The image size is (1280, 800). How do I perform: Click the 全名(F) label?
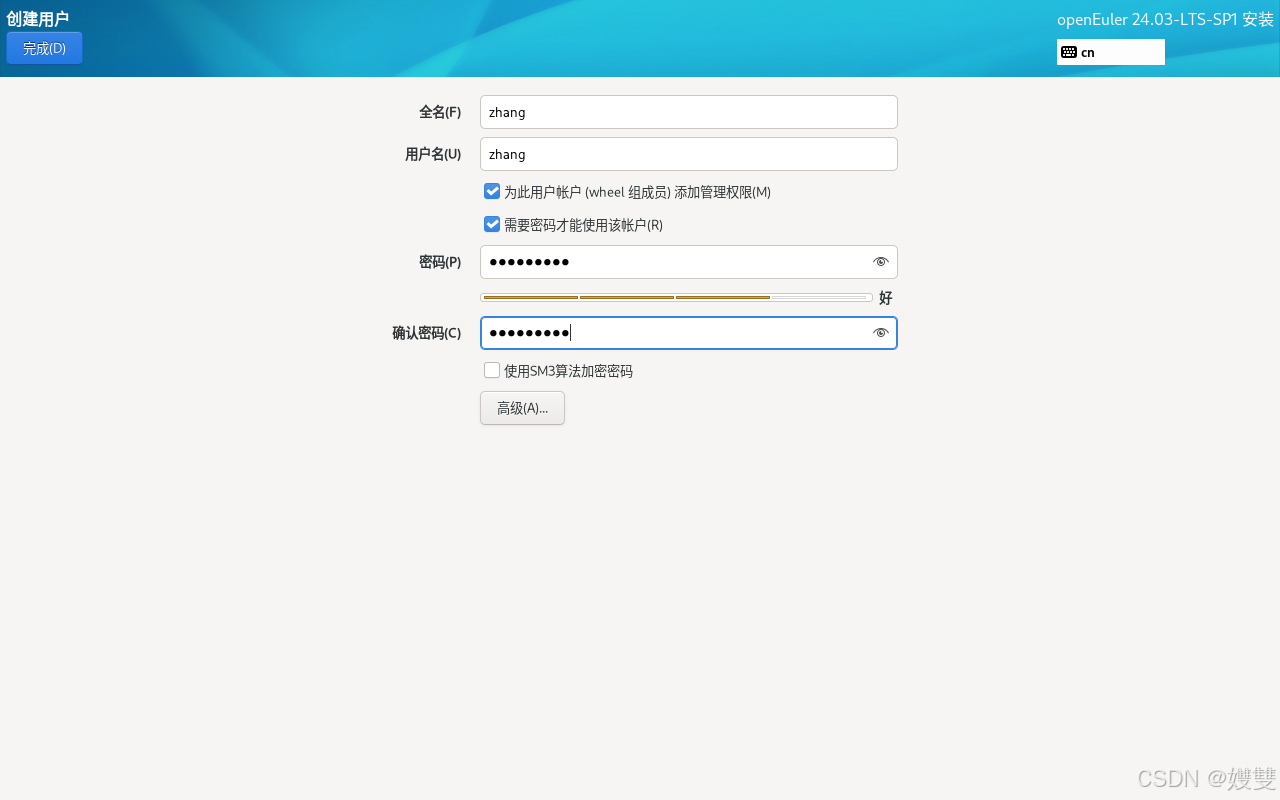[x=440, y=112]
